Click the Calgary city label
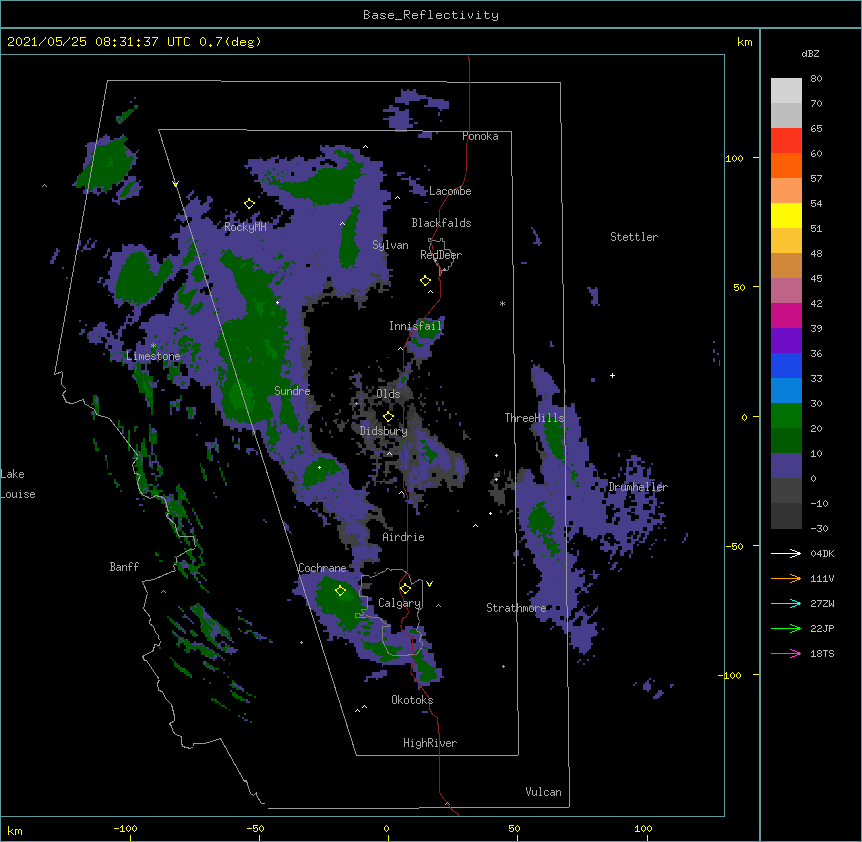862x842 pixels. click(x=399, y=603)
